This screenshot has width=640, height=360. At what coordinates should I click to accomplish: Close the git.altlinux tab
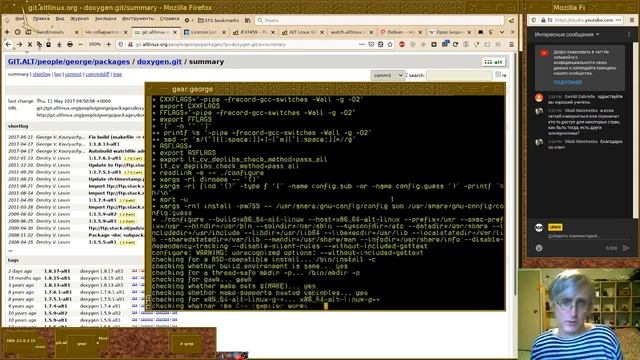point(175,32)
